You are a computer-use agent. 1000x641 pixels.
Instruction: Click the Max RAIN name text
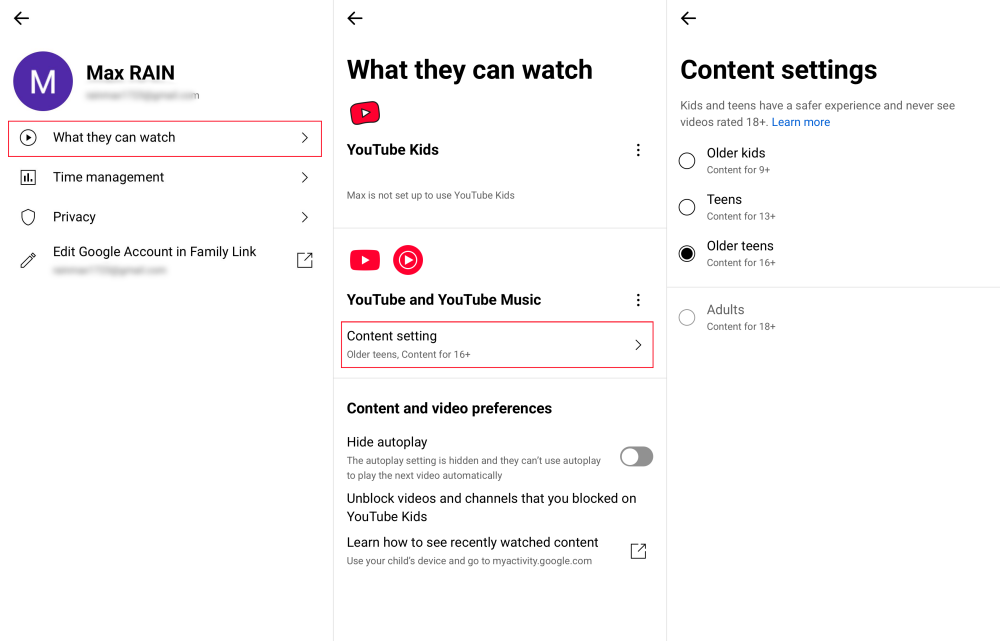click(x=130, y=73)
